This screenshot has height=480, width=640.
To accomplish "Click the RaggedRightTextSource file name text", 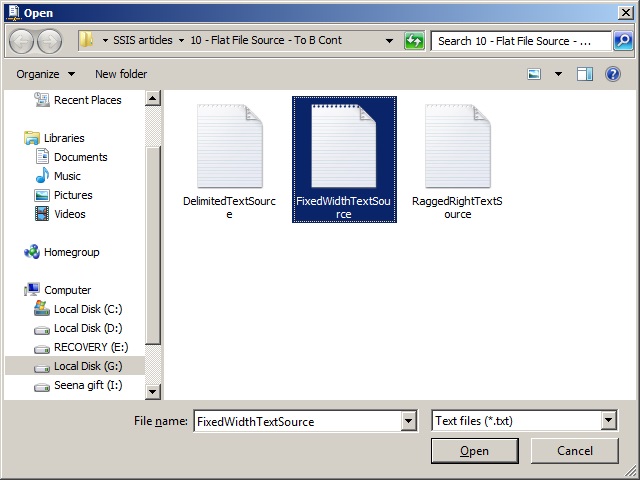I will coord(458,207).
